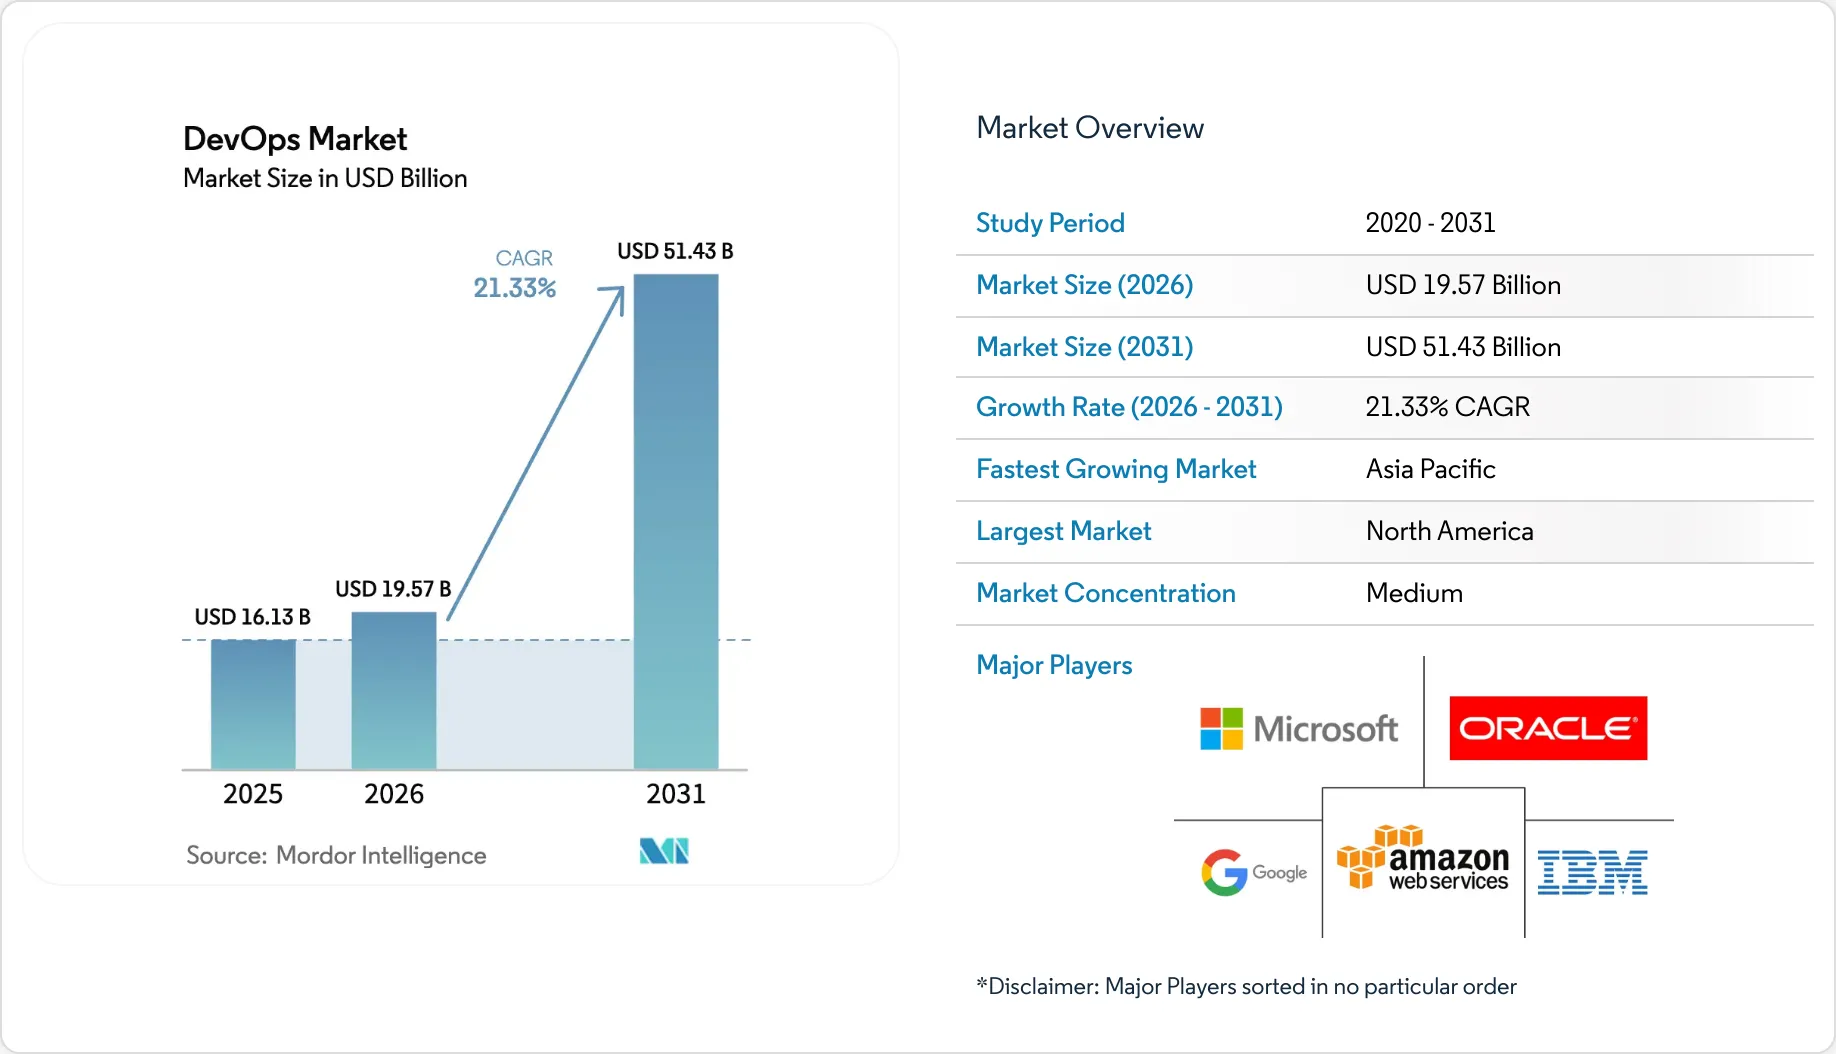
Task: Click the 2025 x-axis label
Action: 253,794
